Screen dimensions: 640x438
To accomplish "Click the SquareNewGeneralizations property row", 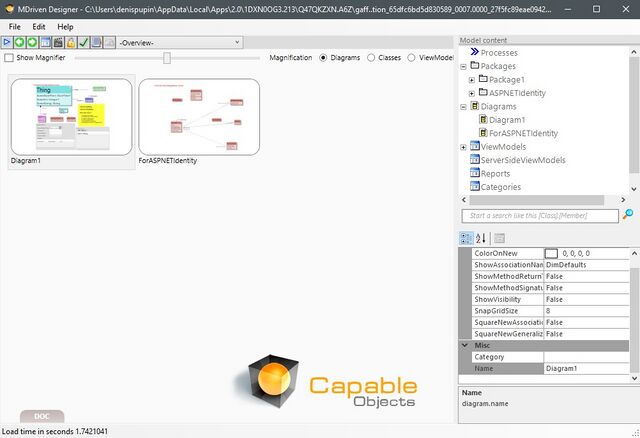I will pos(550,334).
